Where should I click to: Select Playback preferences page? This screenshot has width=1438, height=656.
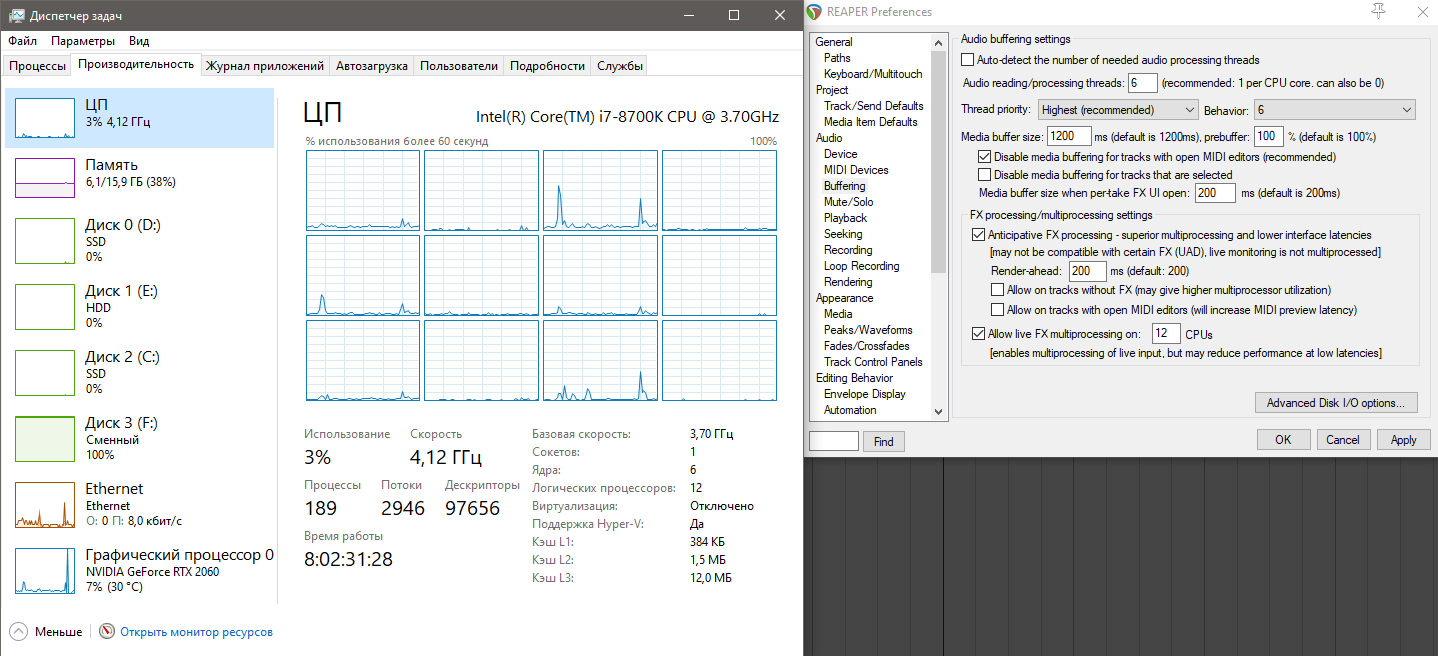(846, 218)
